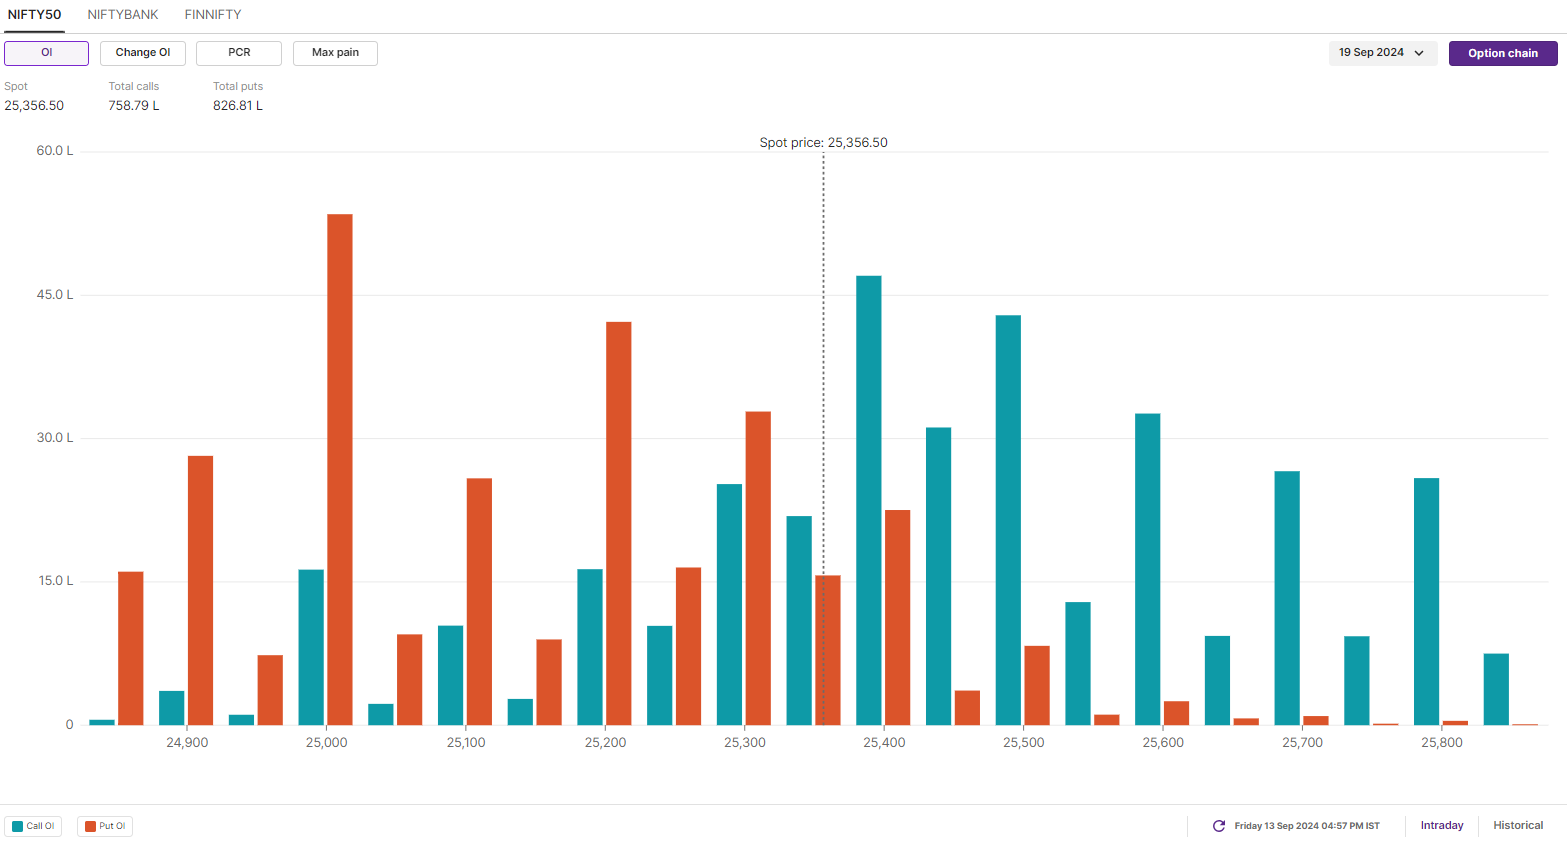The height and width of the screenshot is (844, 1567).
Task: Show the Max pain view
Action: tap(335, 53)
